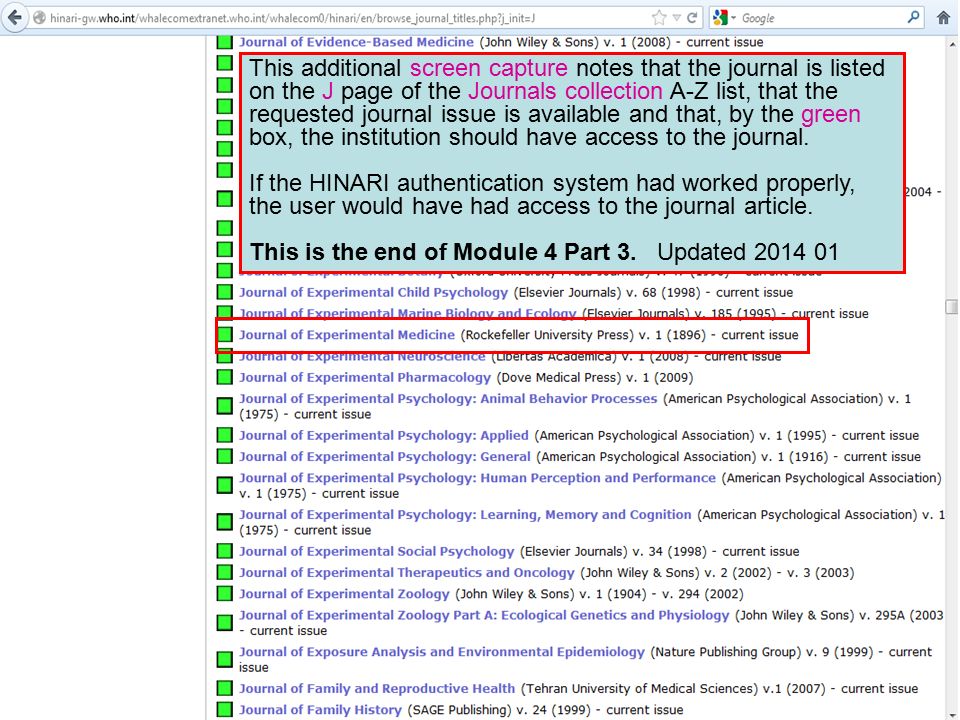Click the vertical scrollbar thumb
Image resolution: width=960 pixels, height=720 pixels.
951,306
